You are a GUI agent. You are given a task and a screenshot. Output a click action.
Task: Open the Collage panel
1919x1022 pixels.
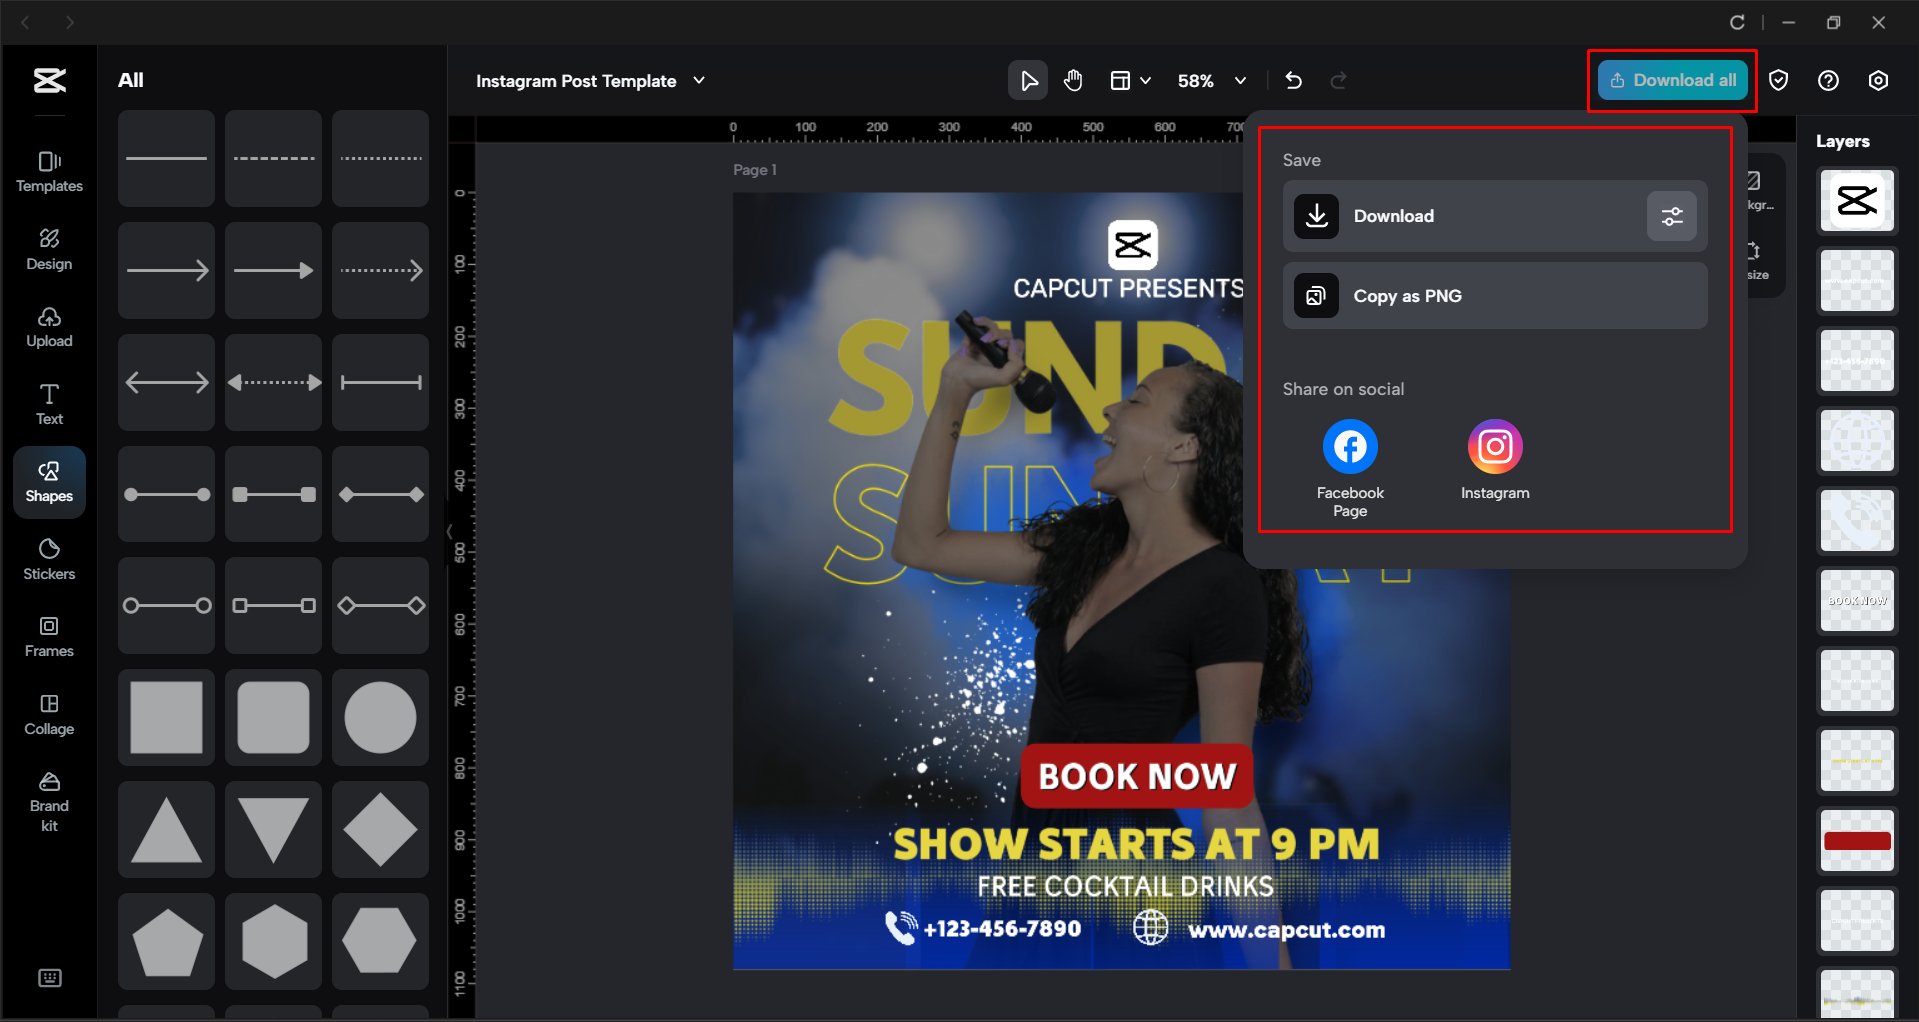(x=48, y=713)
